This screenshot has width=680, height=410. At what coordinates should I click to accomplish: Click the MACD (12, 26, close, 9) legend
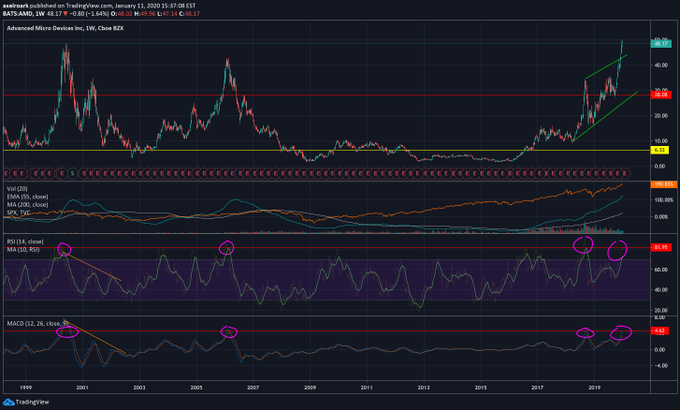[x=38, y=323]
